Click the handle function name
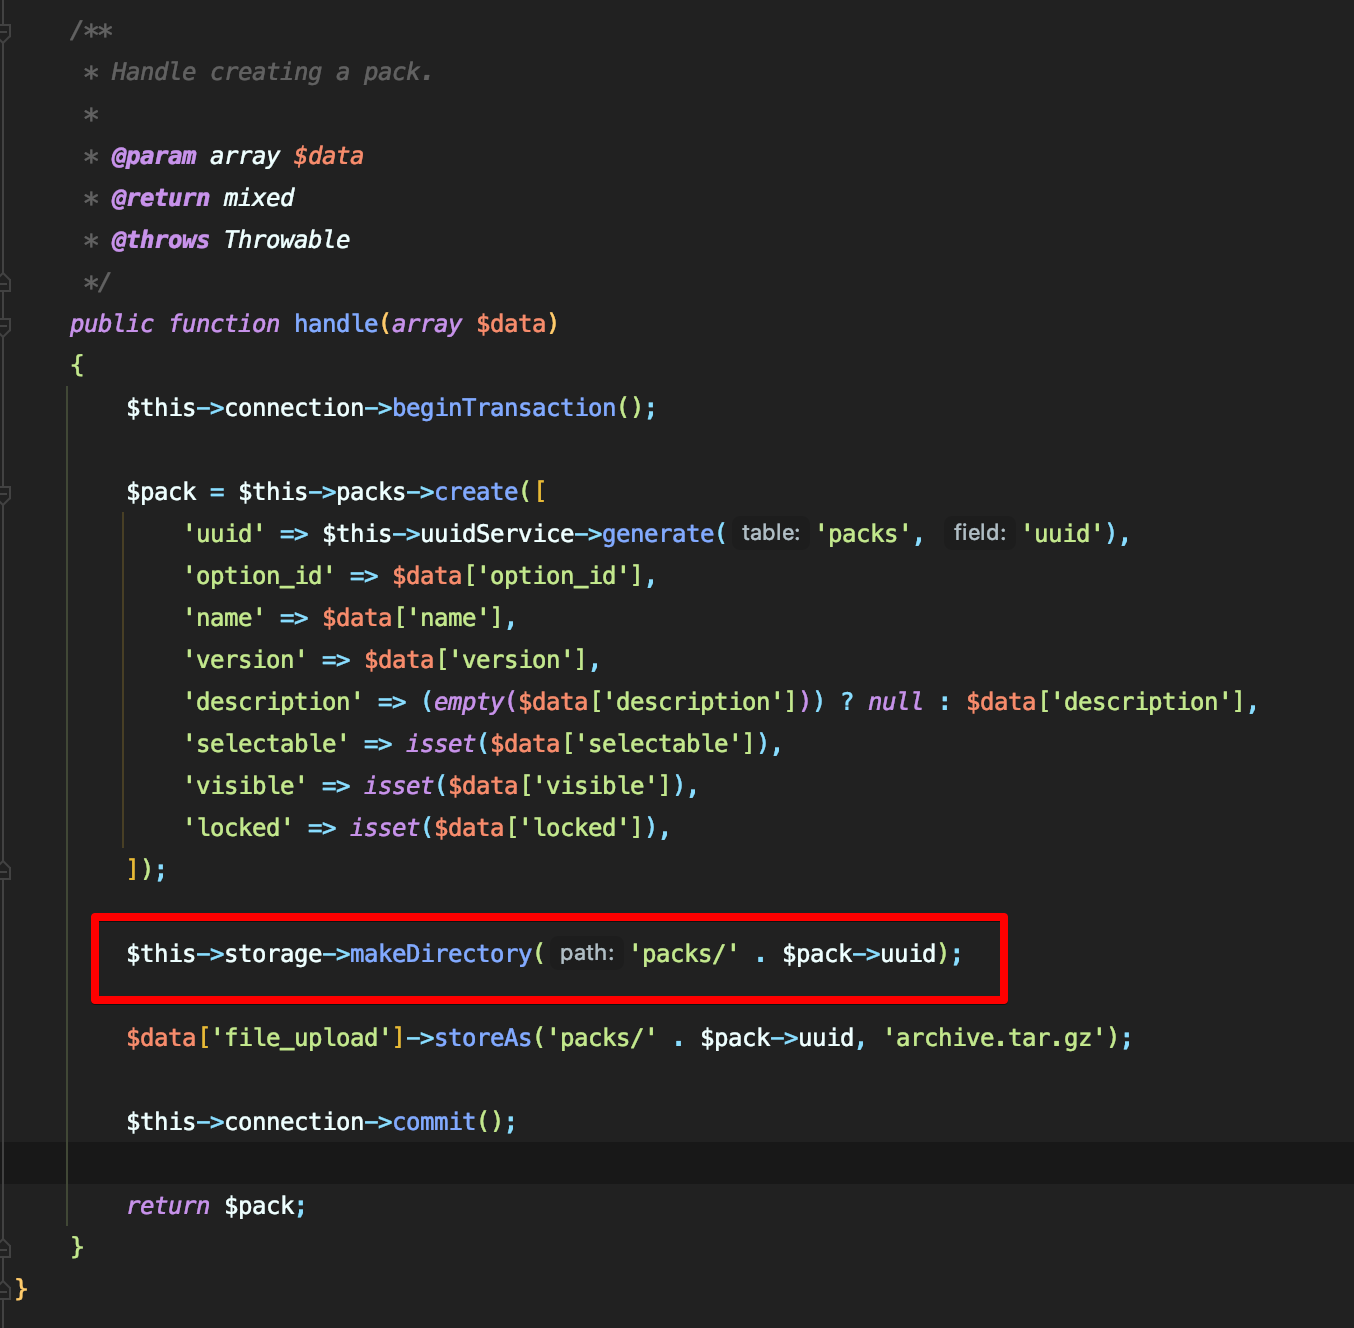 point(336,324)
